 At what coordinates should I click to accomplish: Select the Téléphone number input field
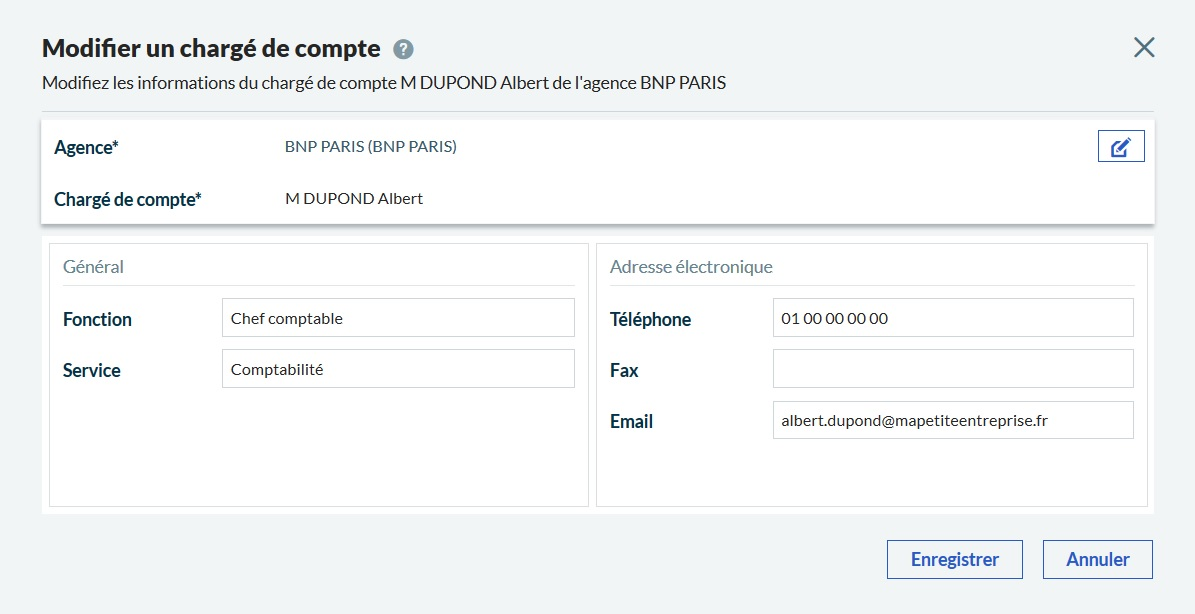click(x=952, y=318)
